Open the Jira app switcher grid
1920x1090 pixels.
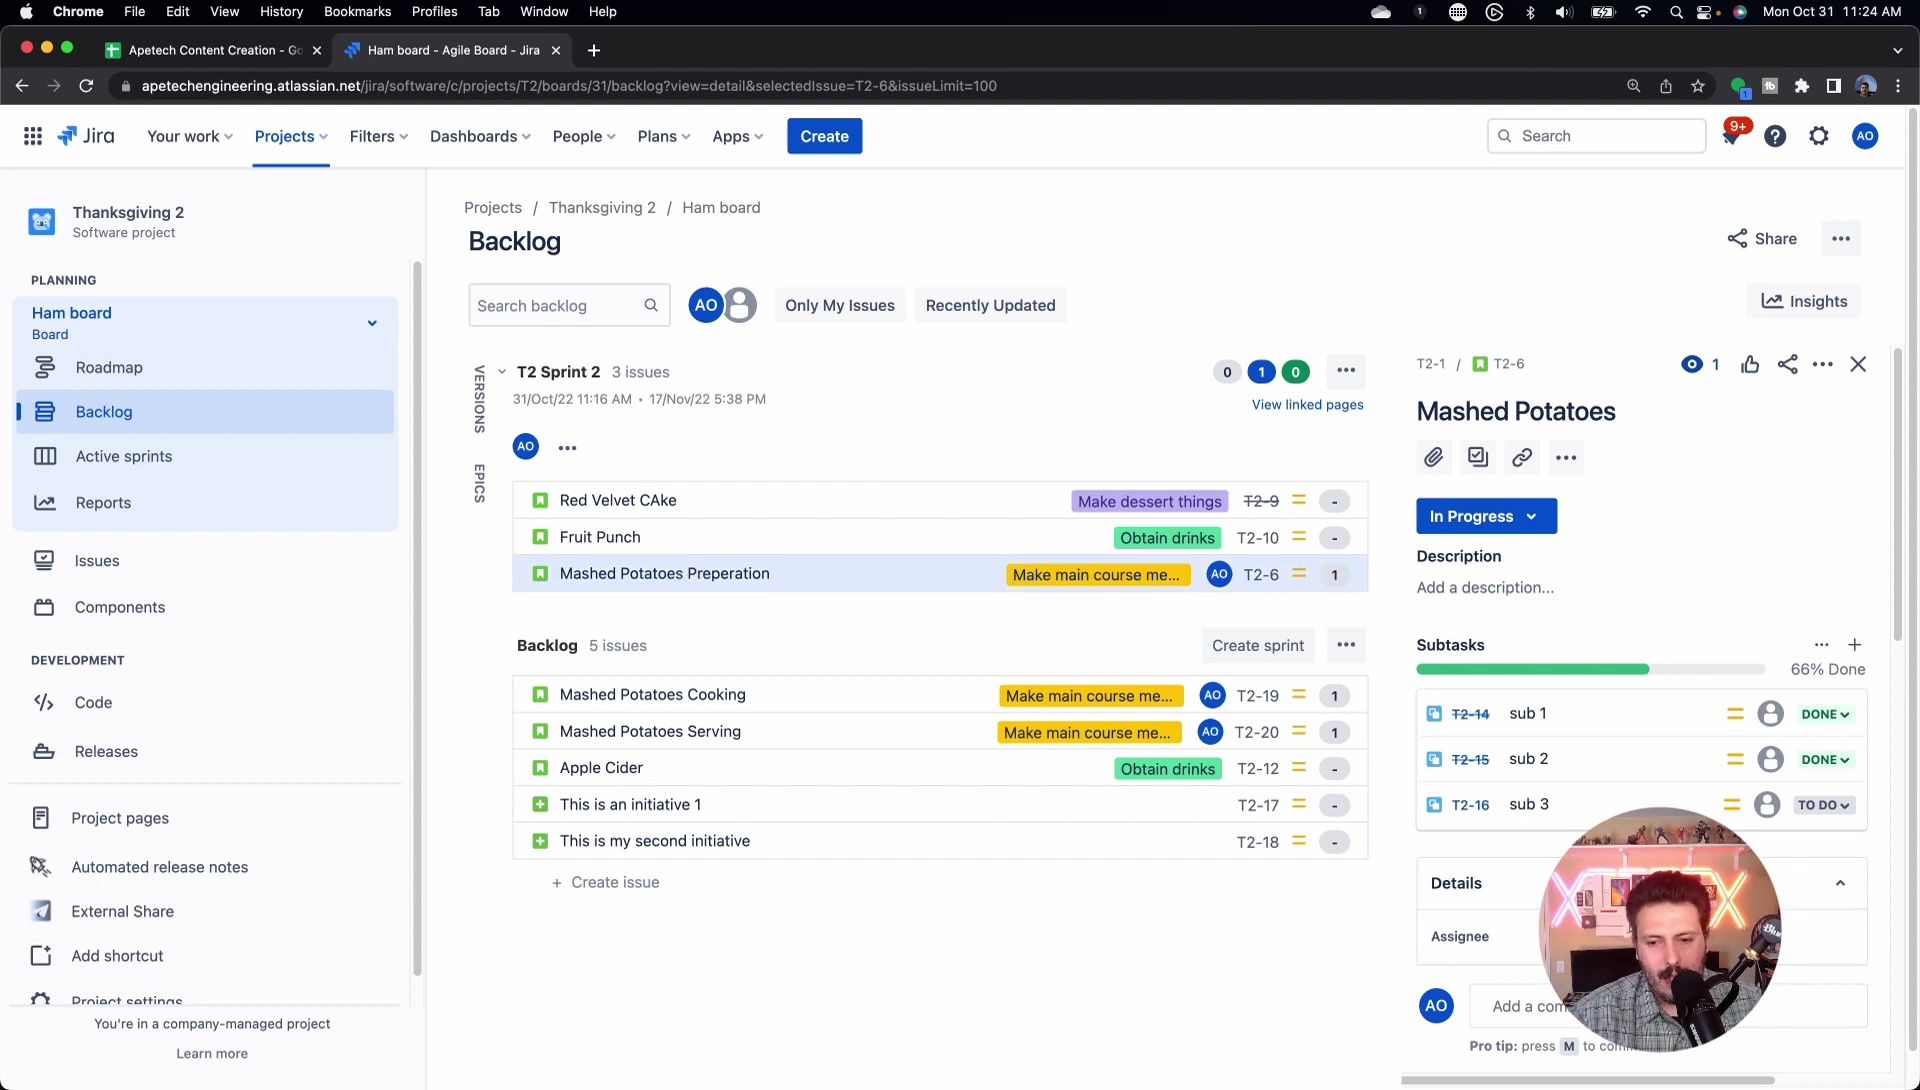pyautogui.click(x=32, y=136)
